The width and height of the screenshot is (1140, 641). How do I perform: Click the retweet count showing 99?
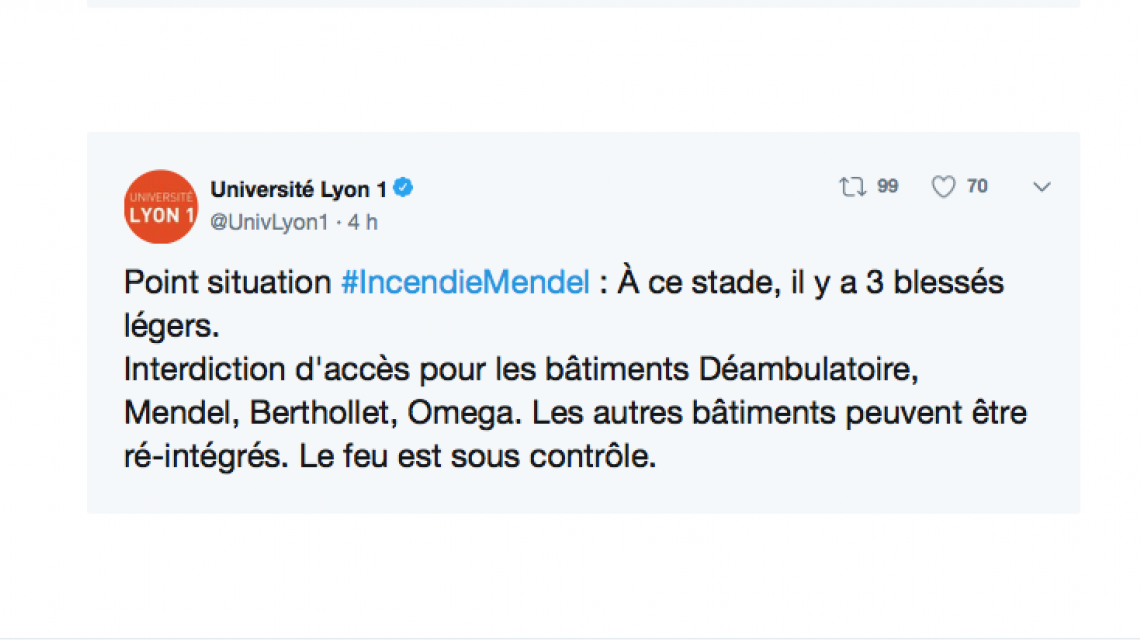(x=886, y=186)
